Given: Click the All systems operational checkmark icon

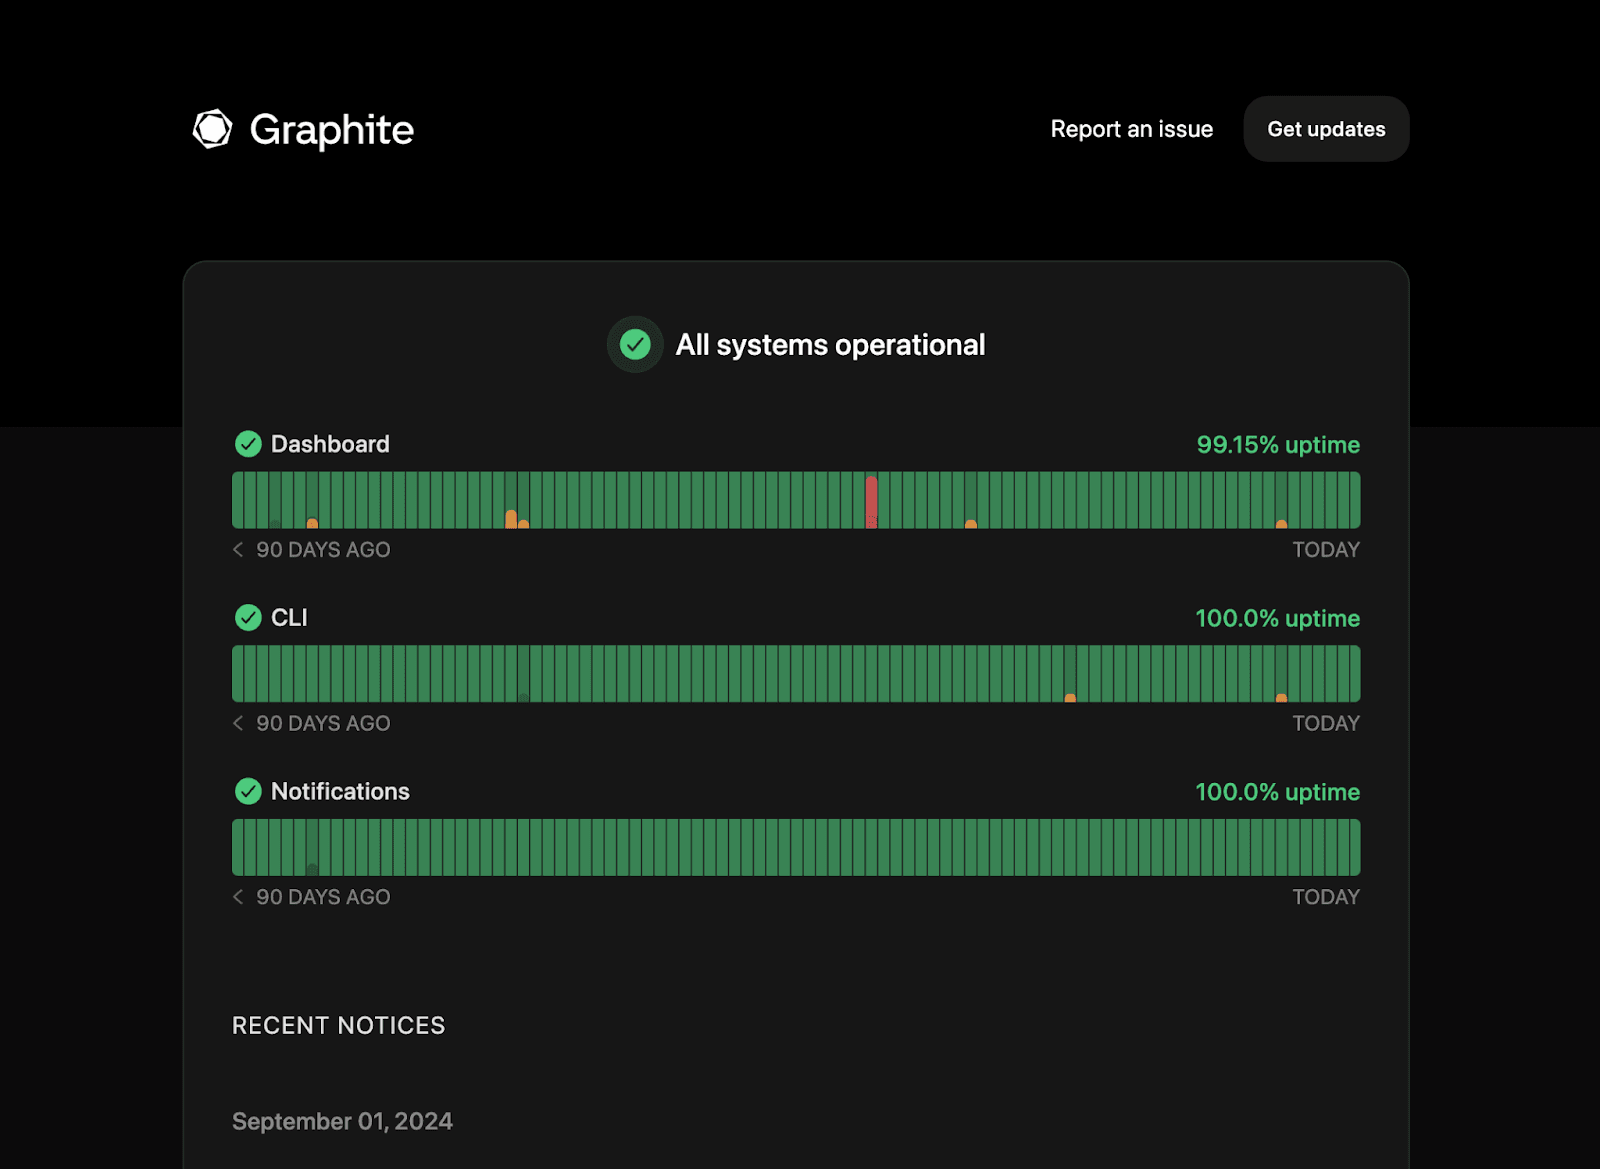Looking at the screenshot, I should tap(635, 344).
